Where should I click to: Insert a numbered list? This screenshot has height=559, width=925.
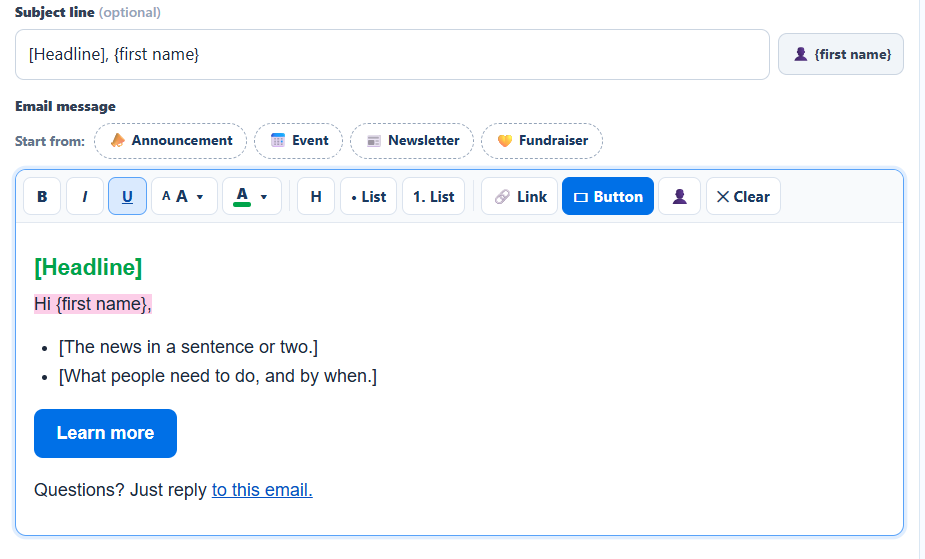click(x=434, y=196)
